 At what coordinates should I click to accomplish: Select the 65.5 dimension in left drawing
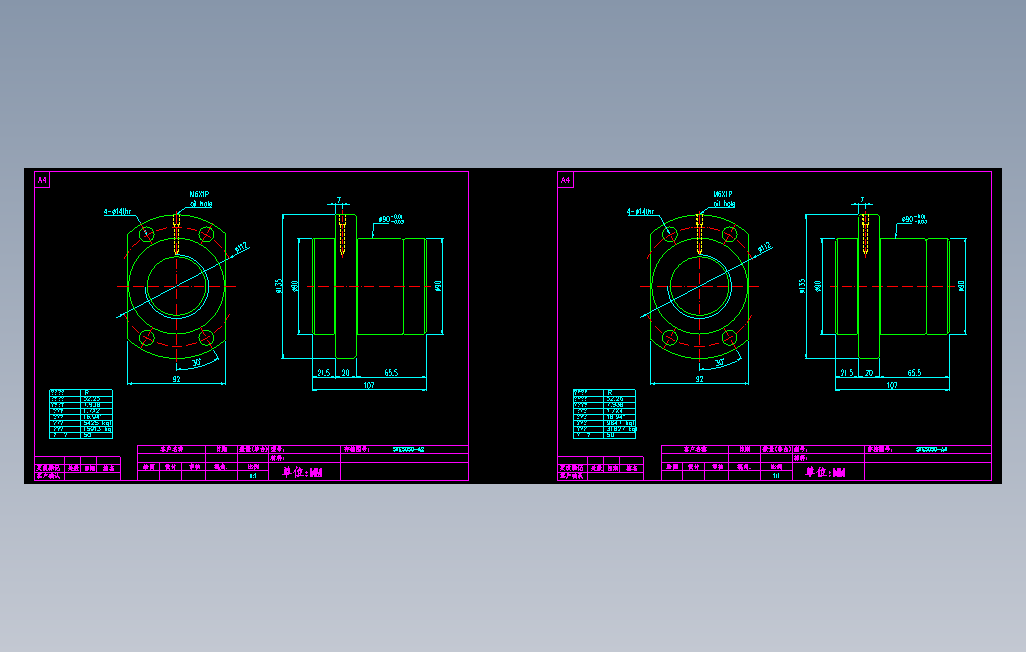[391, 372]
